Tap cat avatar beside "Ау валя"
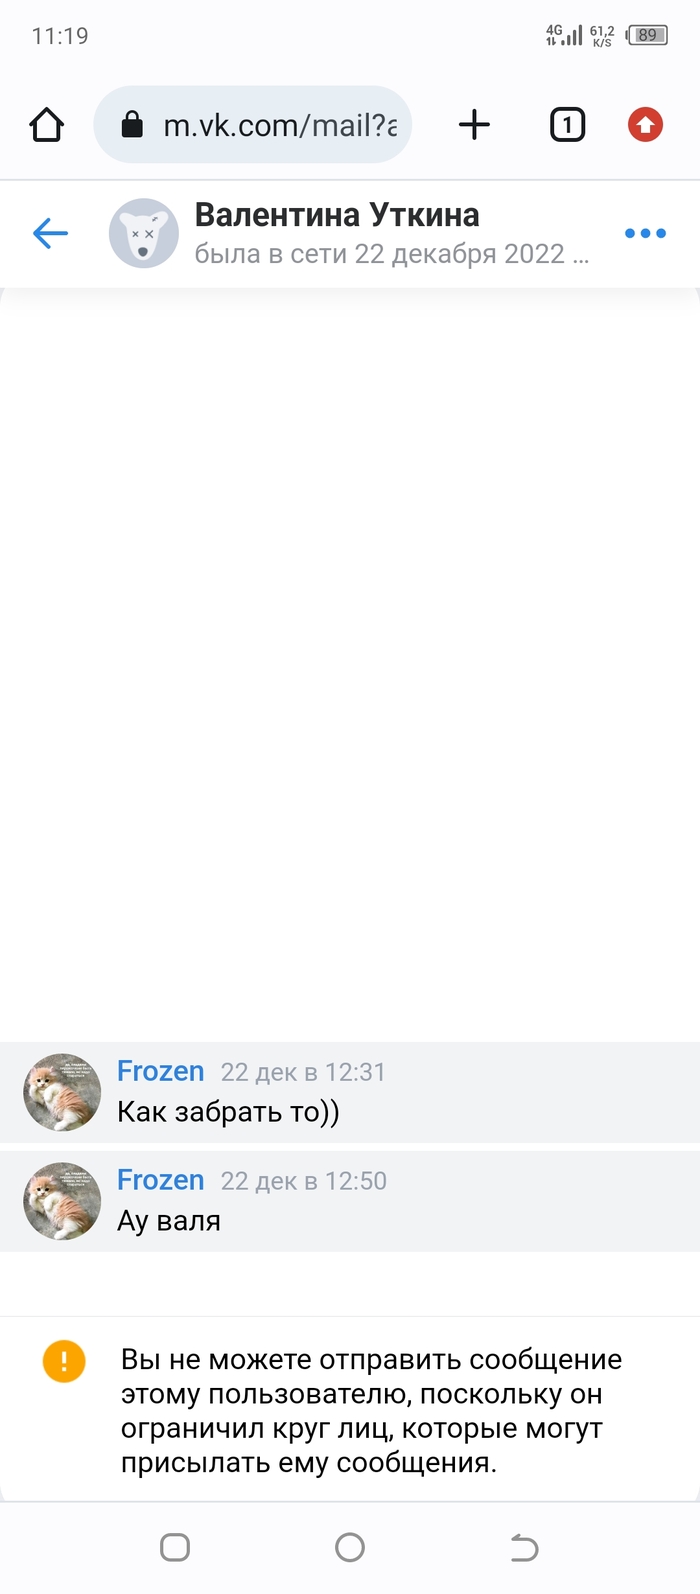 pos(62,1201)
